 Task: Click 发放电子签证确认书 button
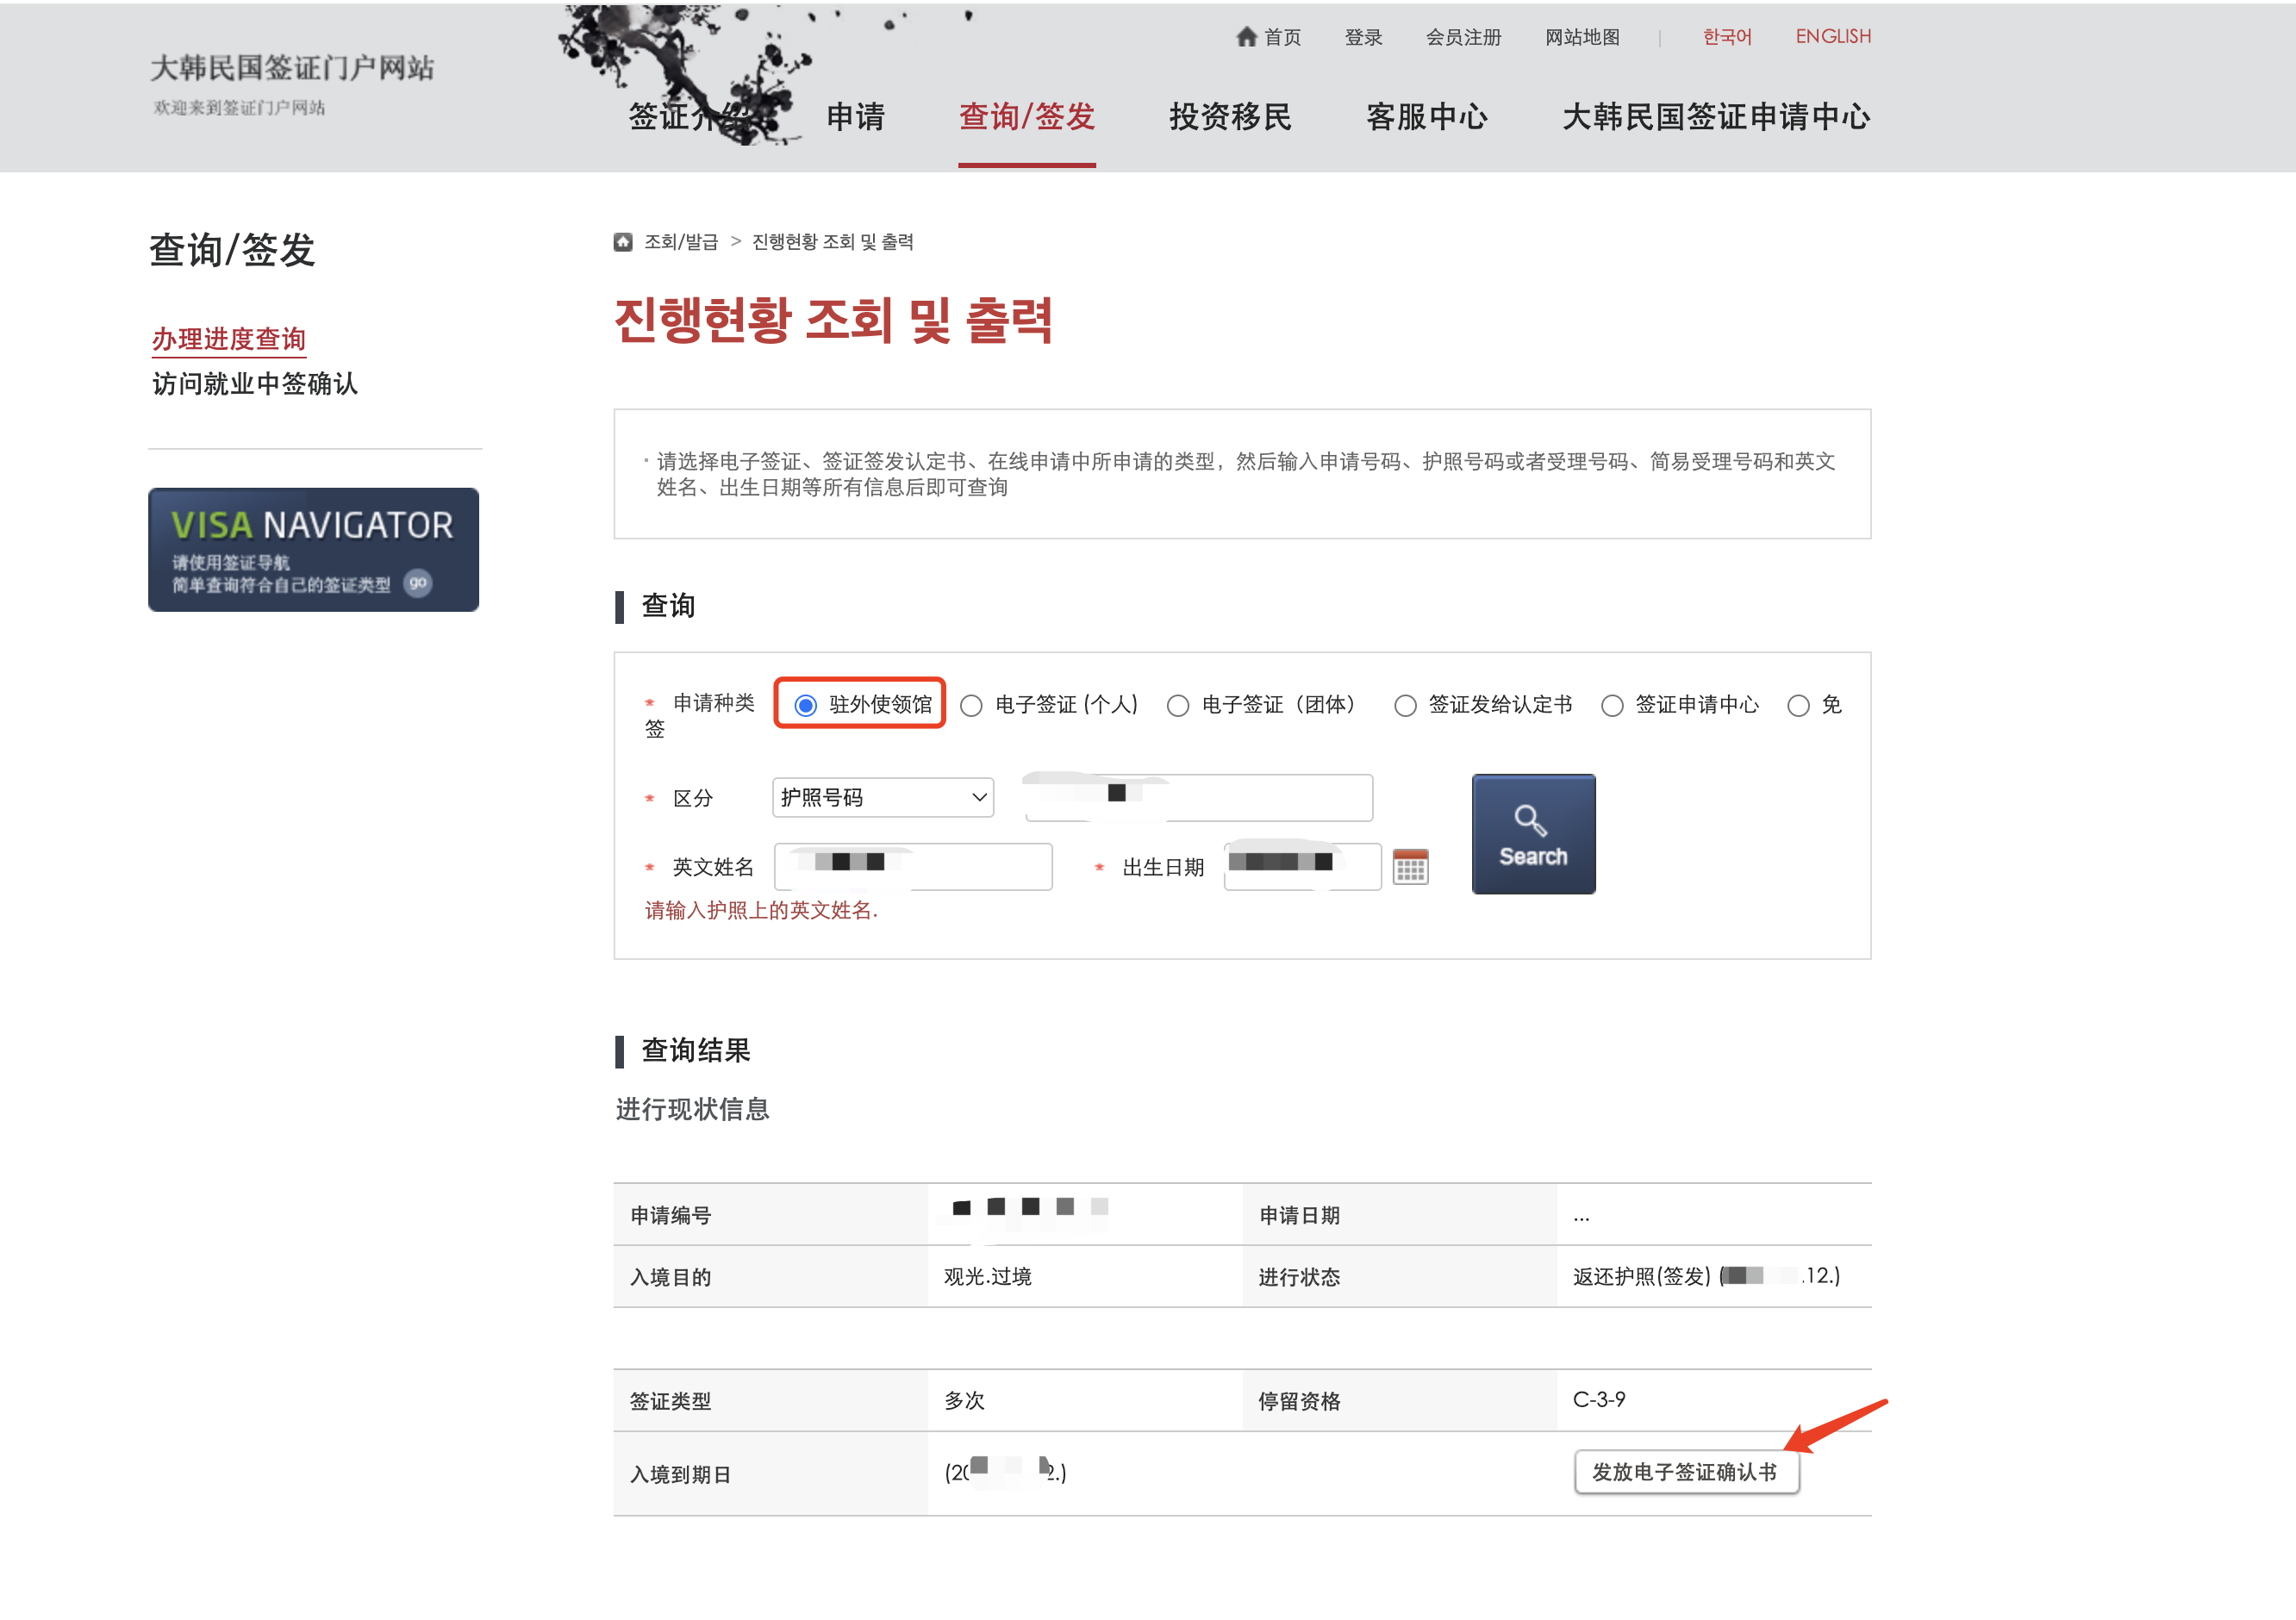(1685, 1472)
